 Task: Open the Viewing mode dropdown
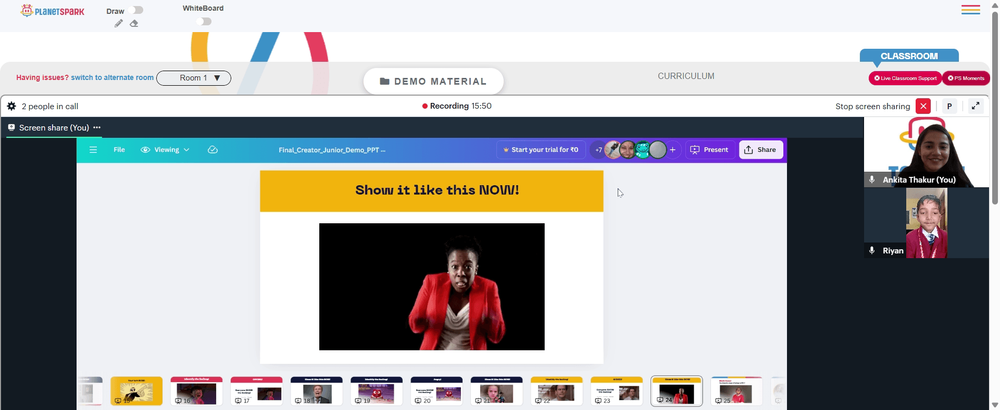(x=165, y=150)
